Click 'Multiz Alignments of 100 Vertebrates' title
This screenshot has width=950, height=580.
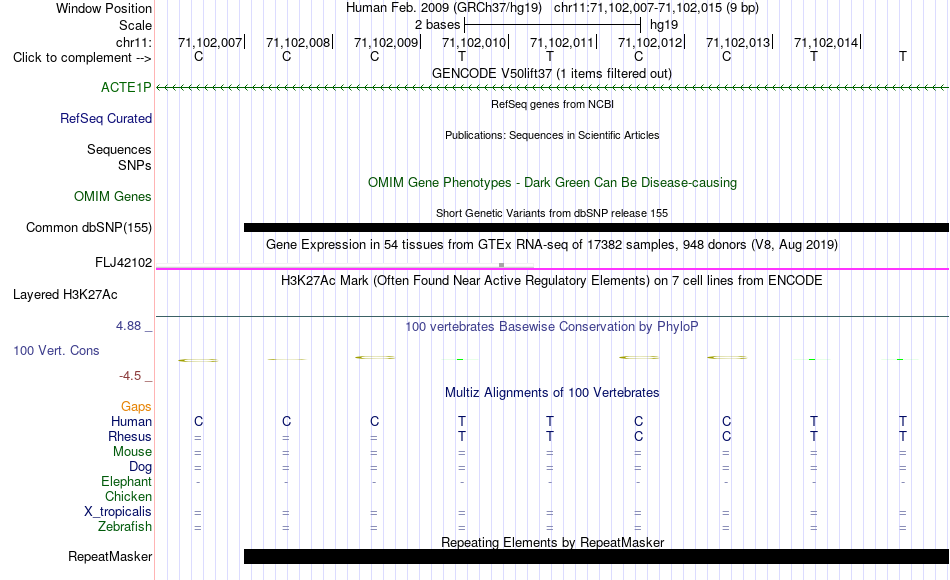(x=552, y=393)
